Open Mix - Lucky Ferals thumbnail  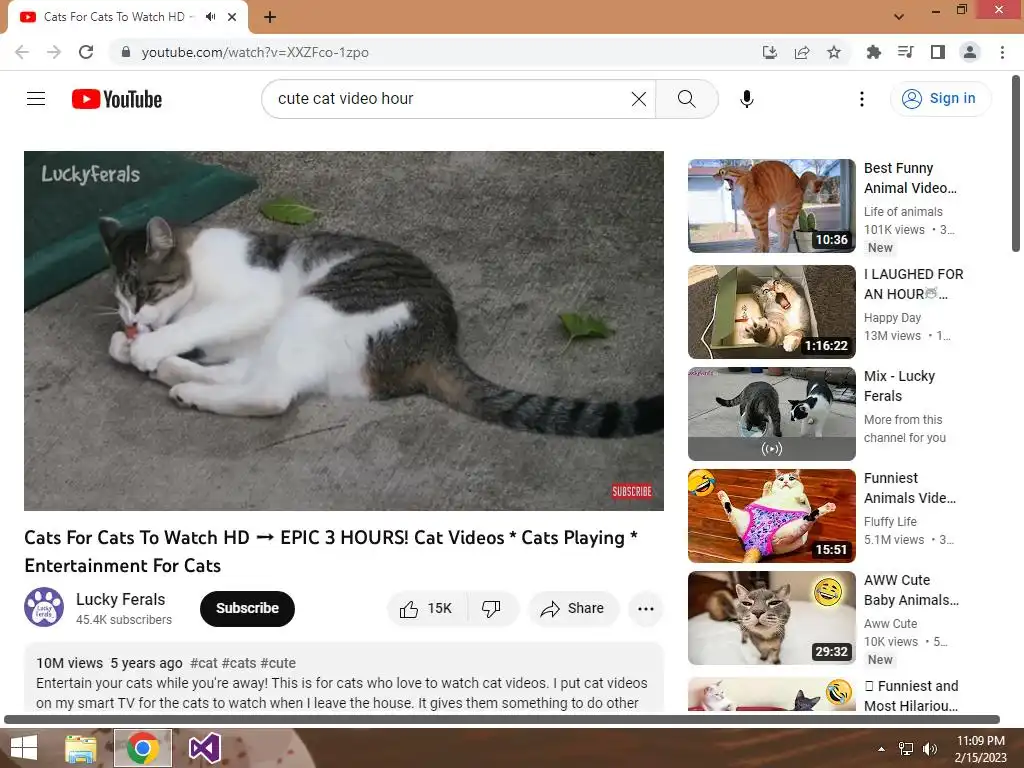click(x=771, y=413)
